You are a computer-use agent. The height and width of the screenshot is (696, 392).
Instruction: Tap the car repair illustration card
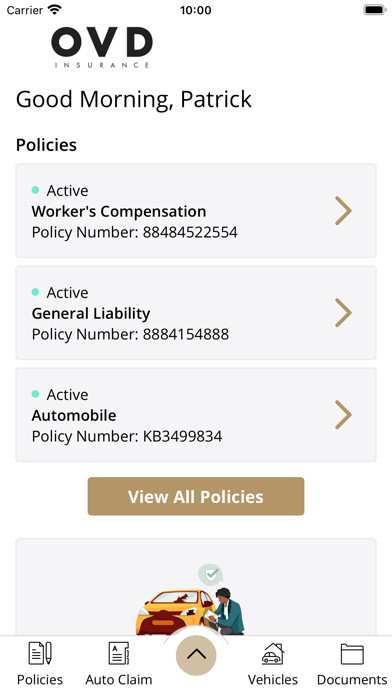[x=196, y=587]
